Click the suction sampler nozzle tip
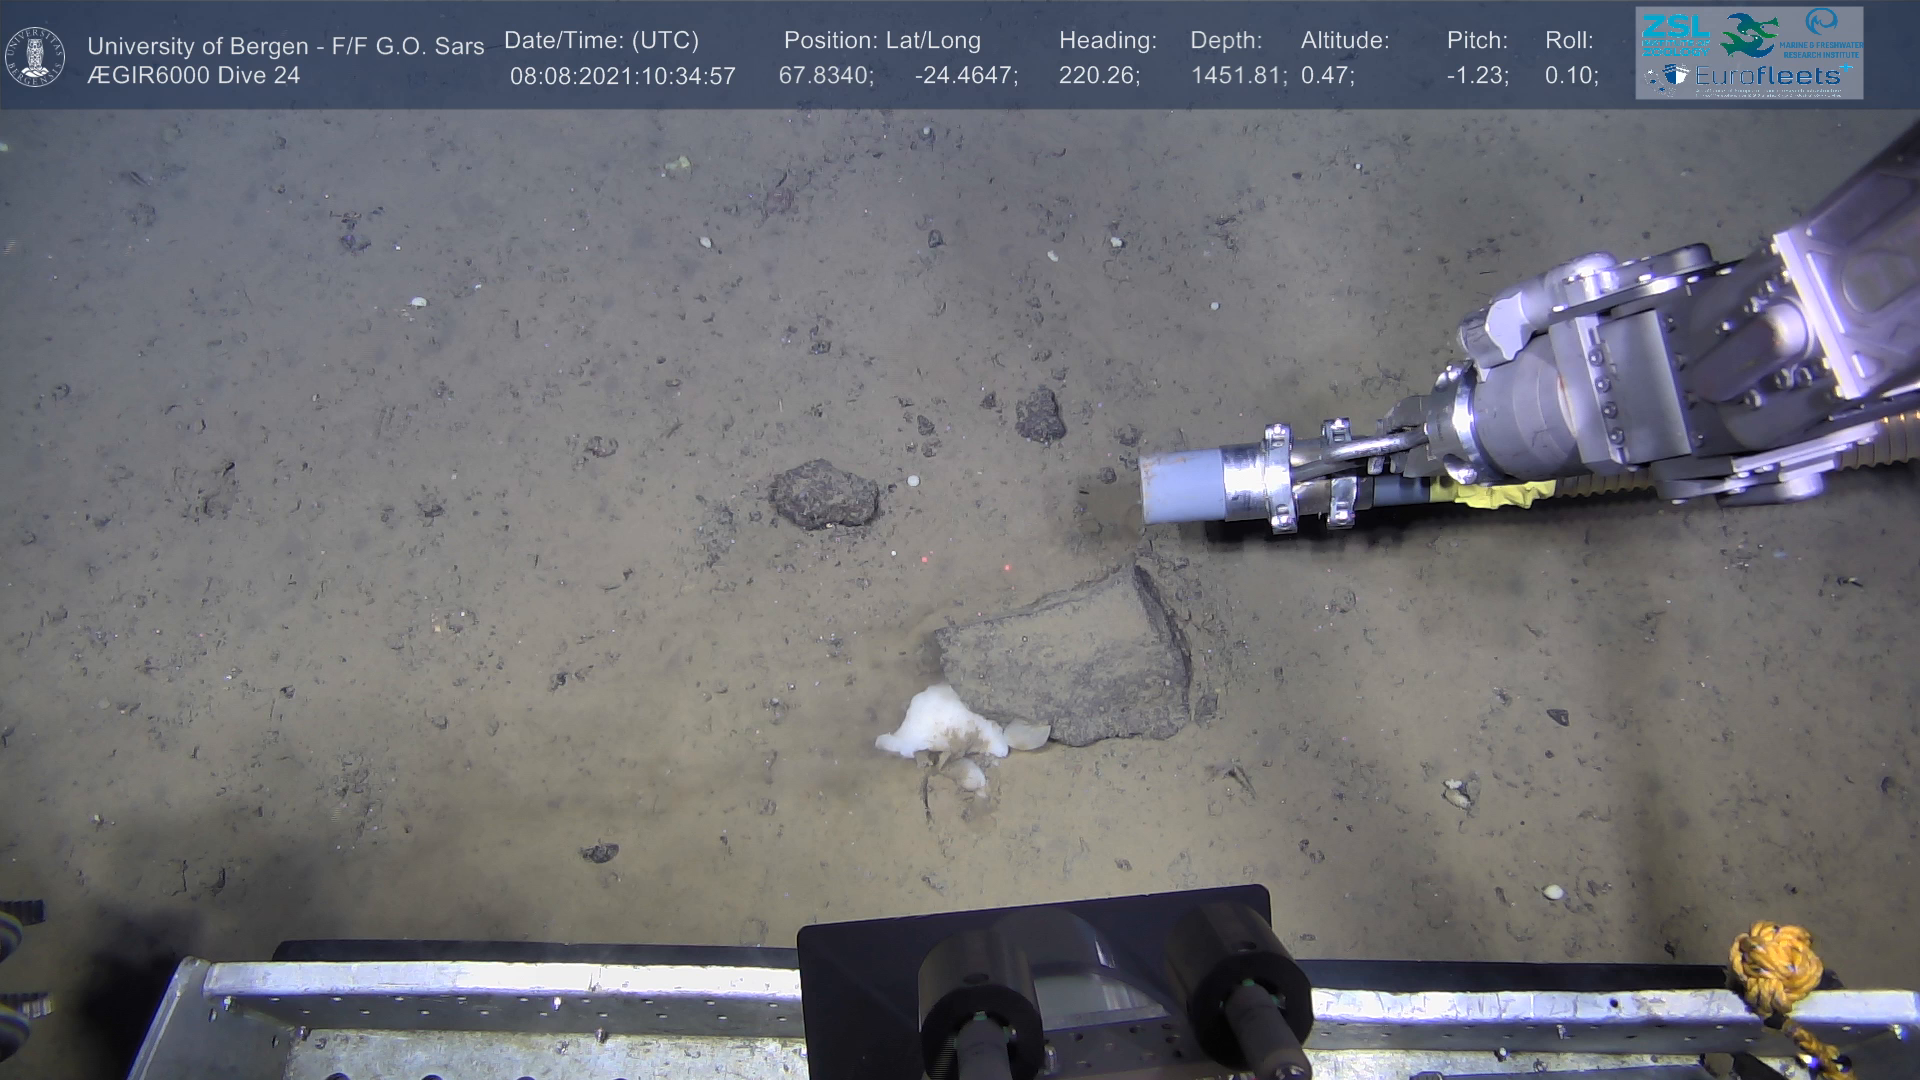 pos(1176,487)
